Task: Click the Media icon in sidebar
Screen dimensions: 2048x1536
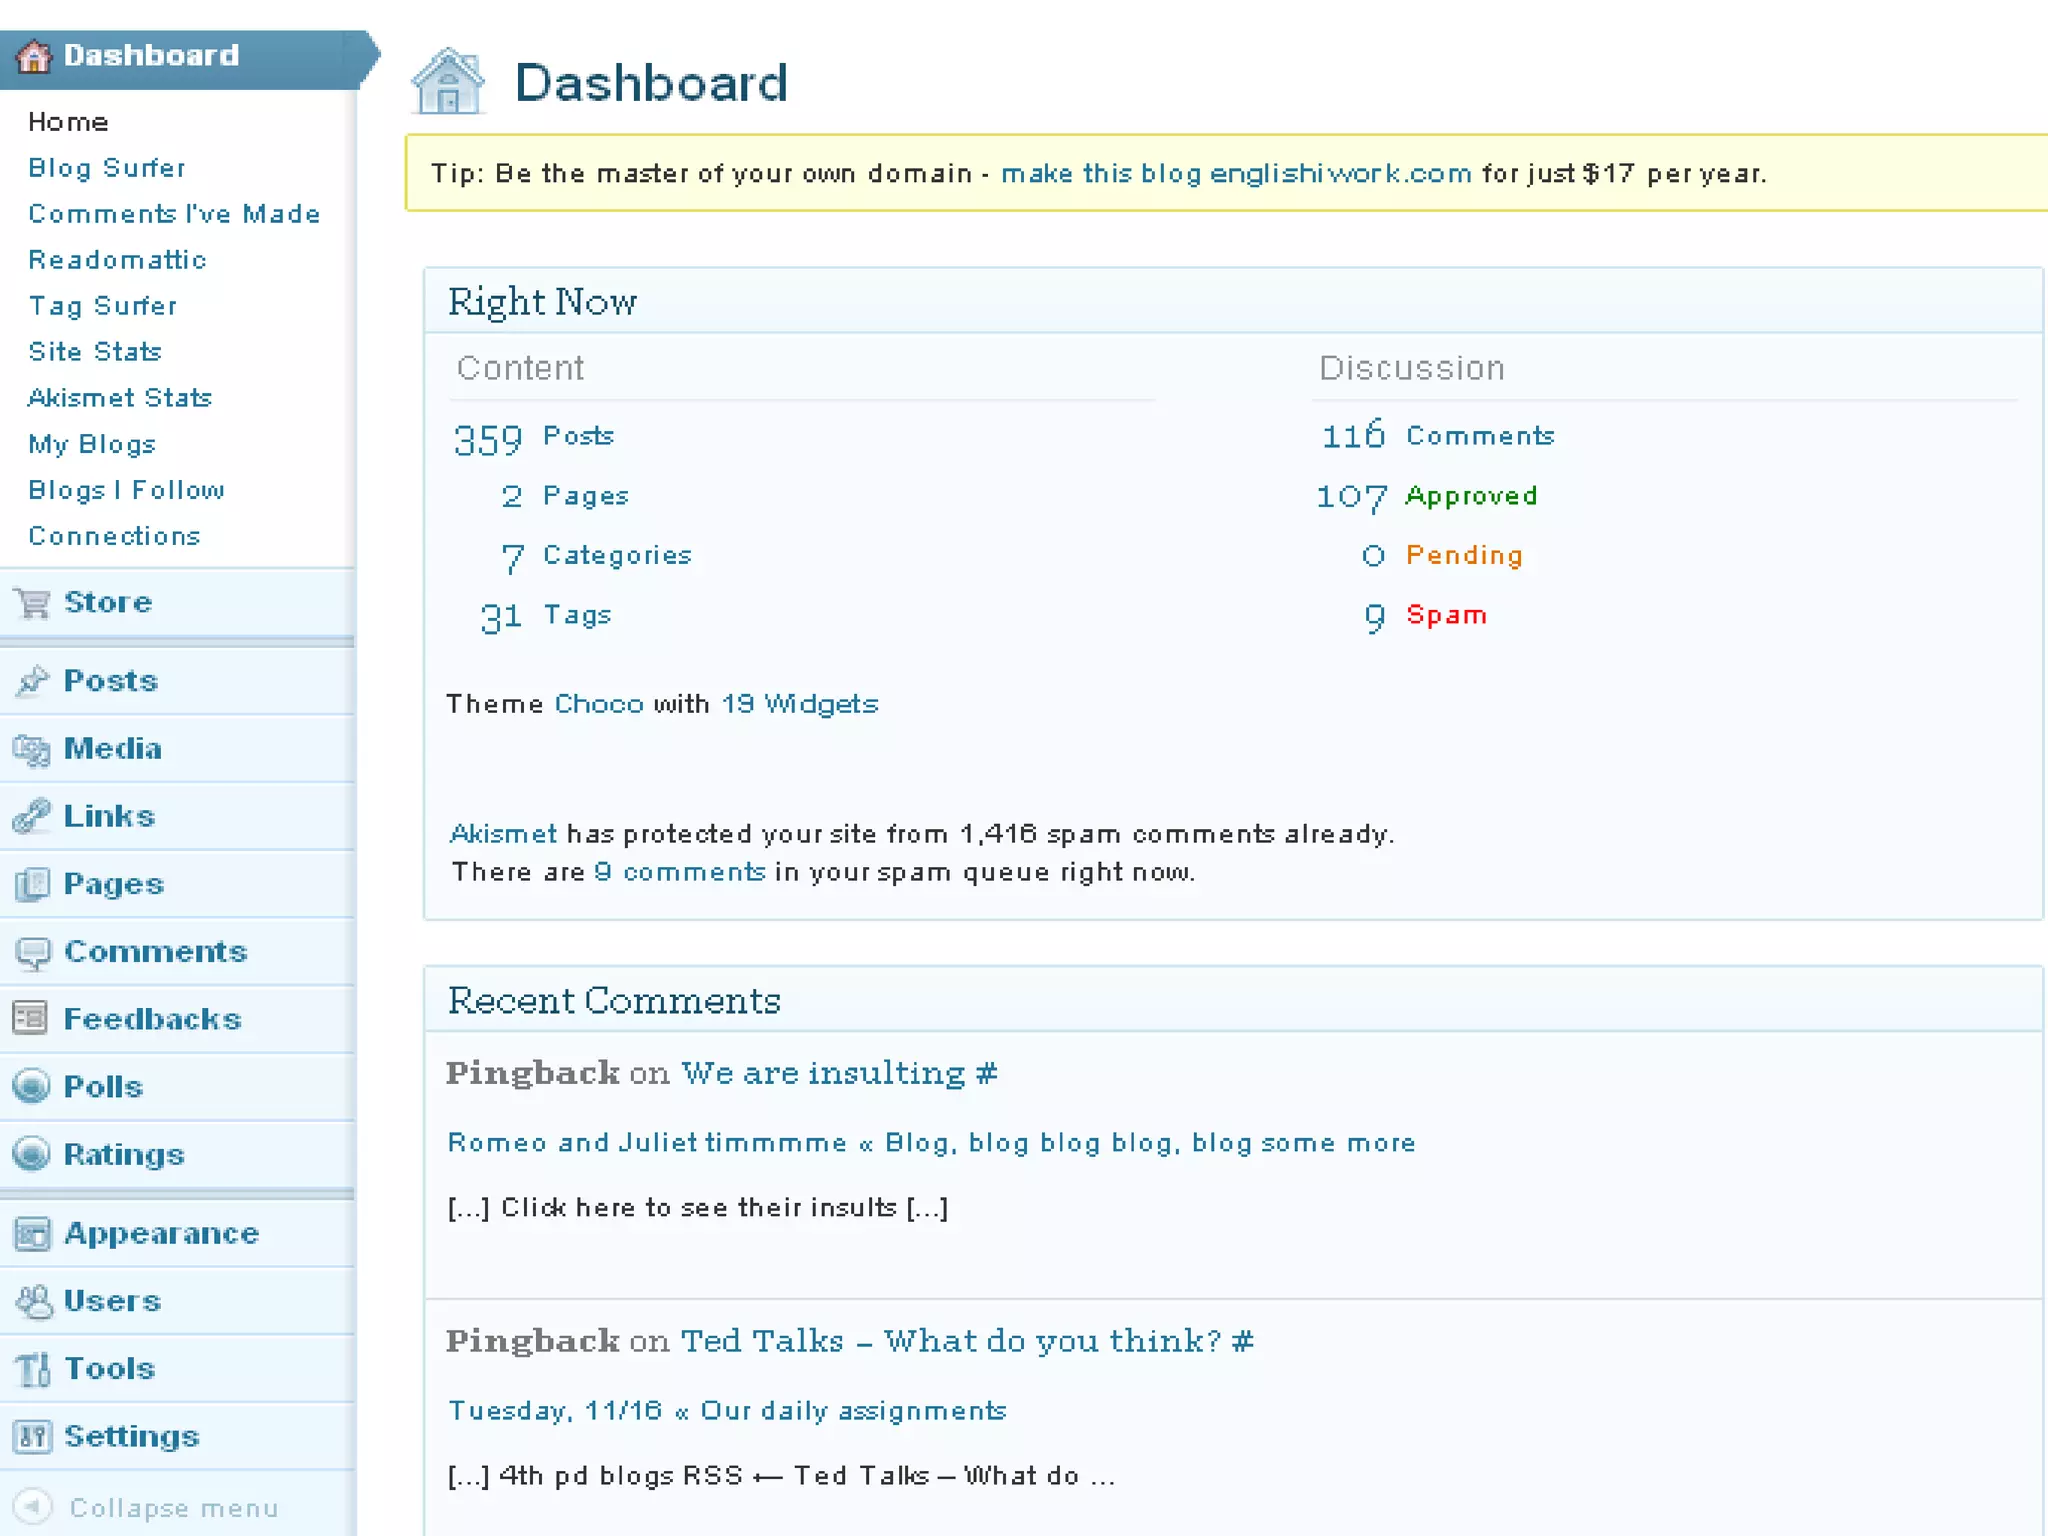Action: coord(32,749)
